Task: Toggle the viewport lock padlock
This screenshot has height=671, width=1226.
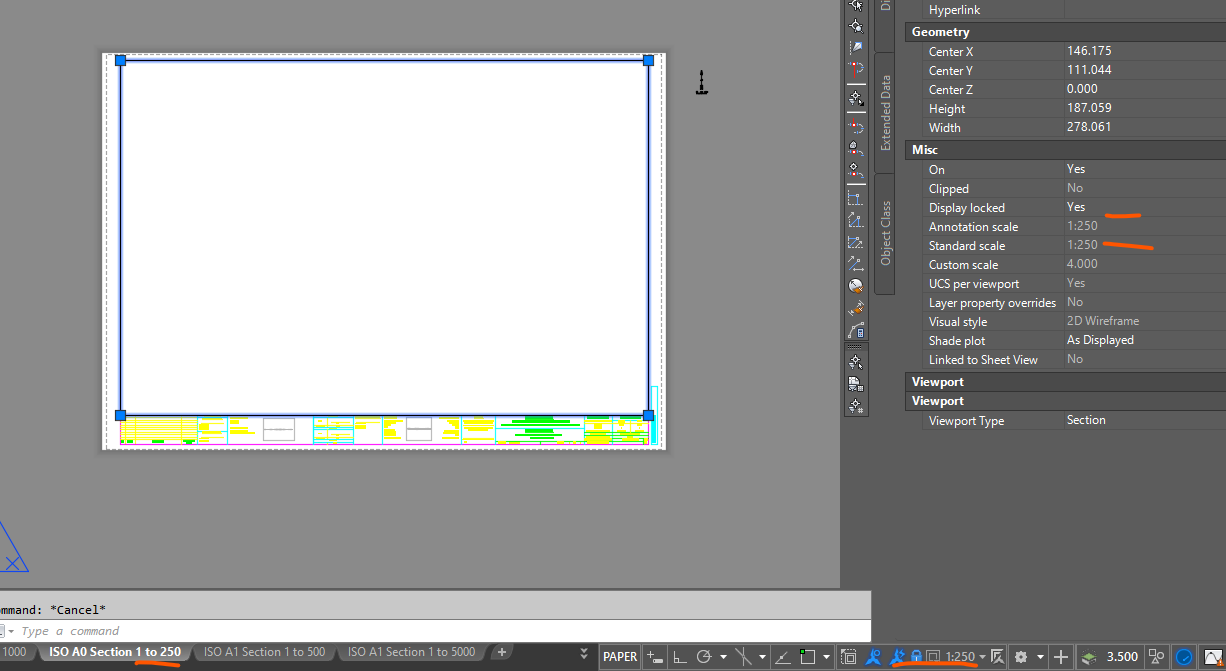Action: [x=916, y=657]
